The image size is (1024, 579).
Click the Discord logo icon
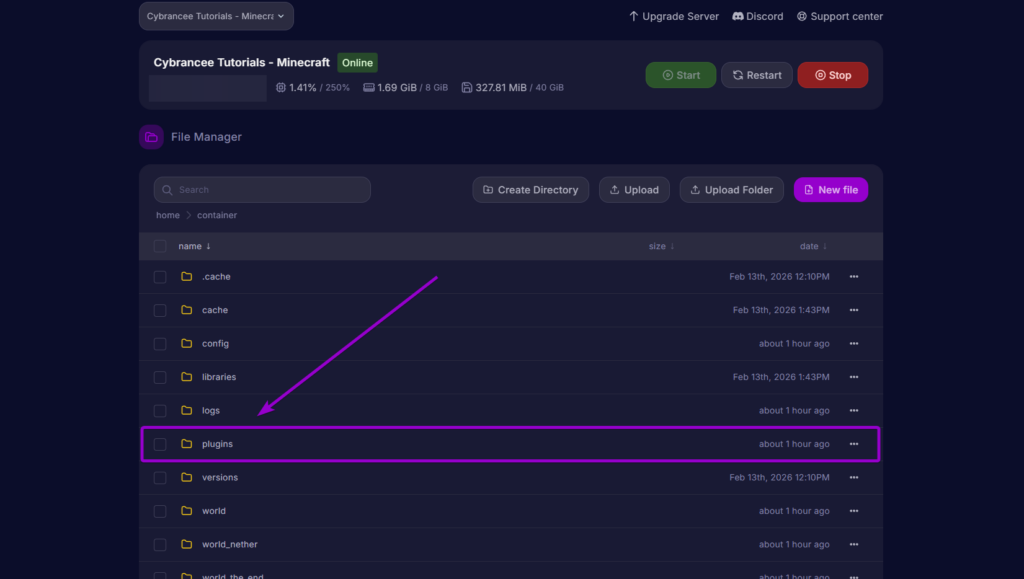click(738, 16)
